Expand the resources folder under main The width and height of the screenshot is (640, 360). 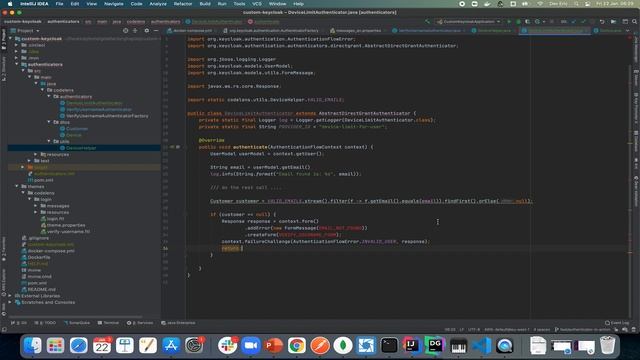click(x=36, y=154)
